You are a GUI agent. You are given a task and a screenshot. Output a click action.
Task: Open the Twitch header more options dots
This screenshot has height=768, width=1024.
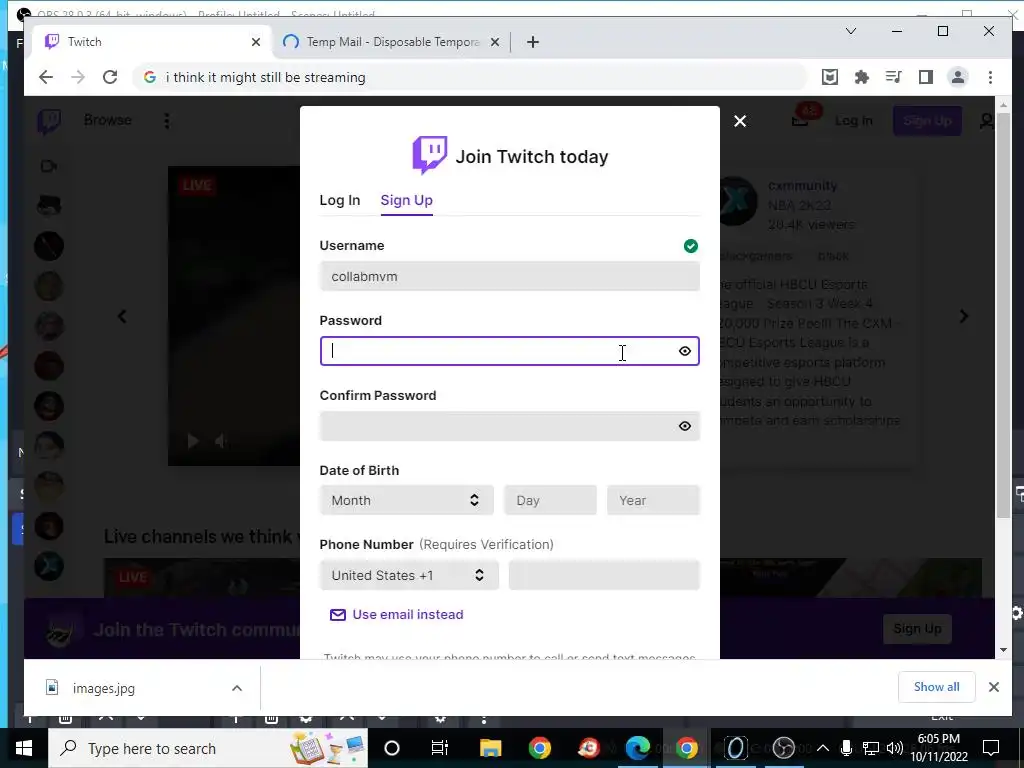tap(167, 121)
